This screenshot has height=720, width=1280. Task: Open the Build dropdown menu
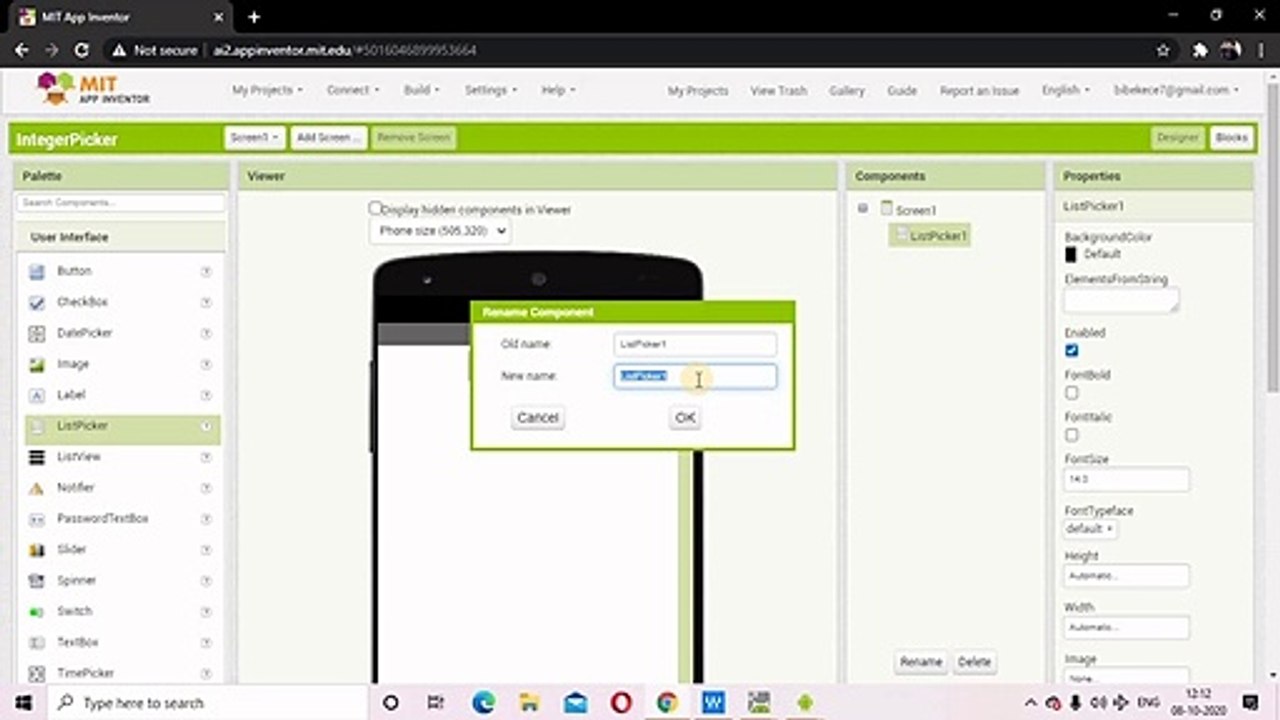(421, 90)
